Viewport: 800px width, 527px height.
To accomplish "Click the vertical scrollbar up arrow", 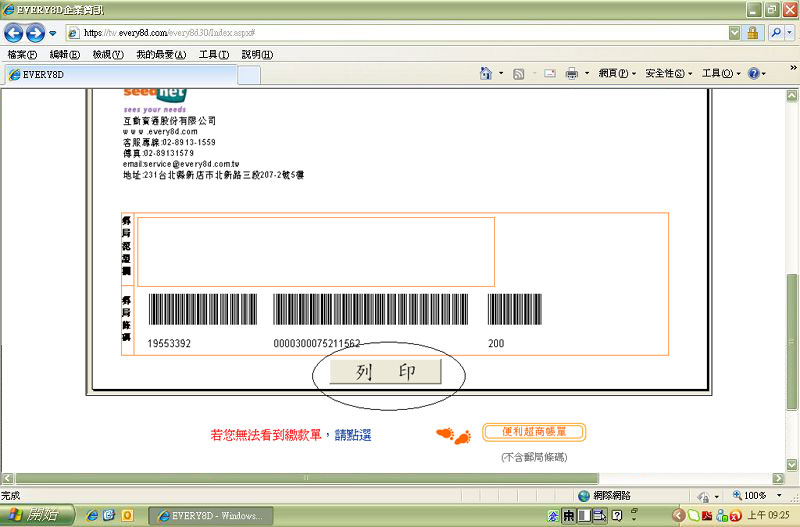I will [x=792, y=95].
